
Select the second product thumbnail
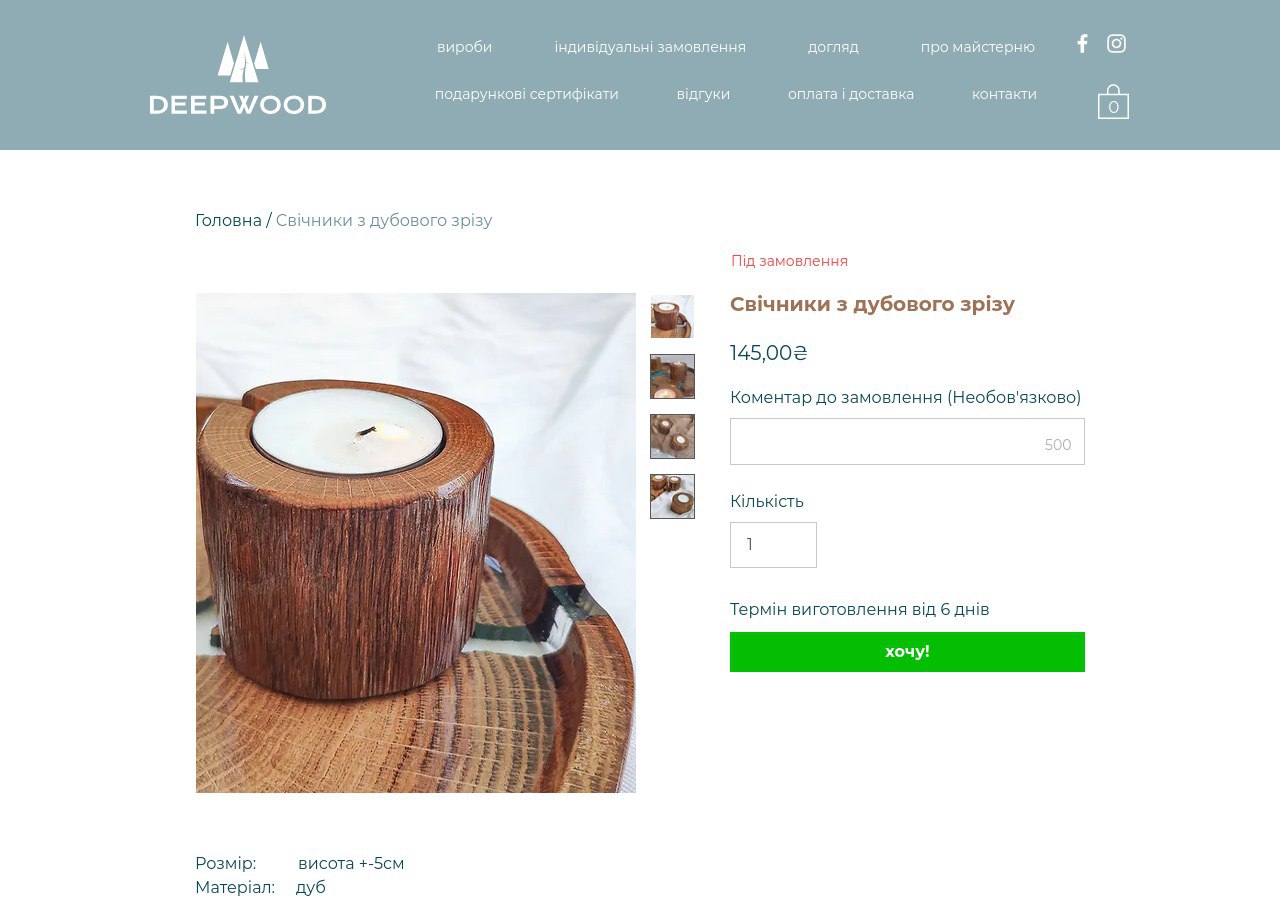pyautogui.click(x=672, y=377)
